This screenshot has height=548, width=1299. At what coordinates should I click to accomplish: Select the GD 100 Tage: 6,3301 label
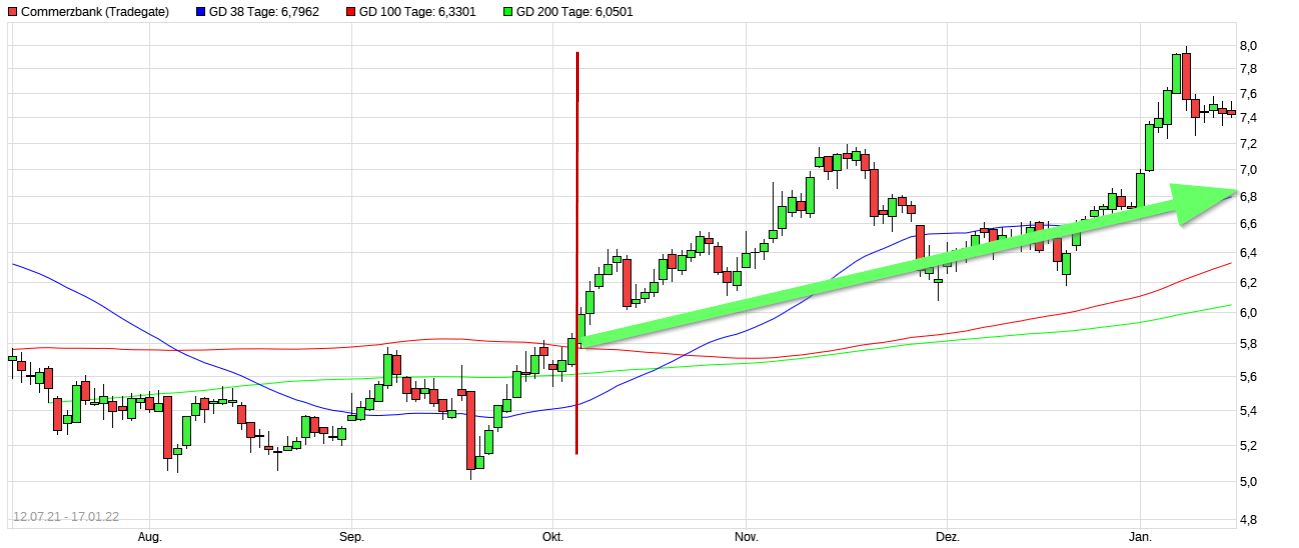pos(419,12)
